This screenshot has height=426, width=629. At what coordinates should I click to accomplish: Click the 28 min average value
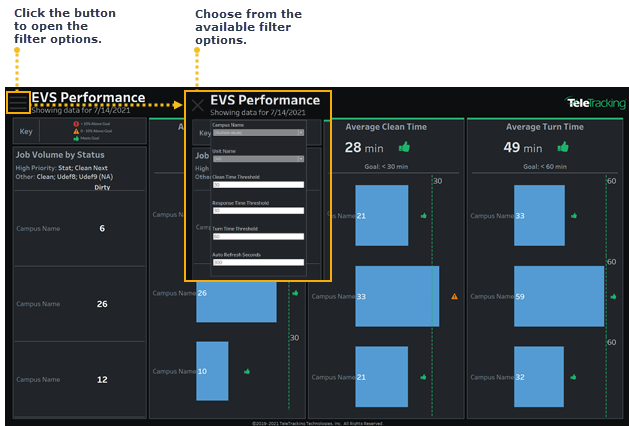(x=364, y=148)
